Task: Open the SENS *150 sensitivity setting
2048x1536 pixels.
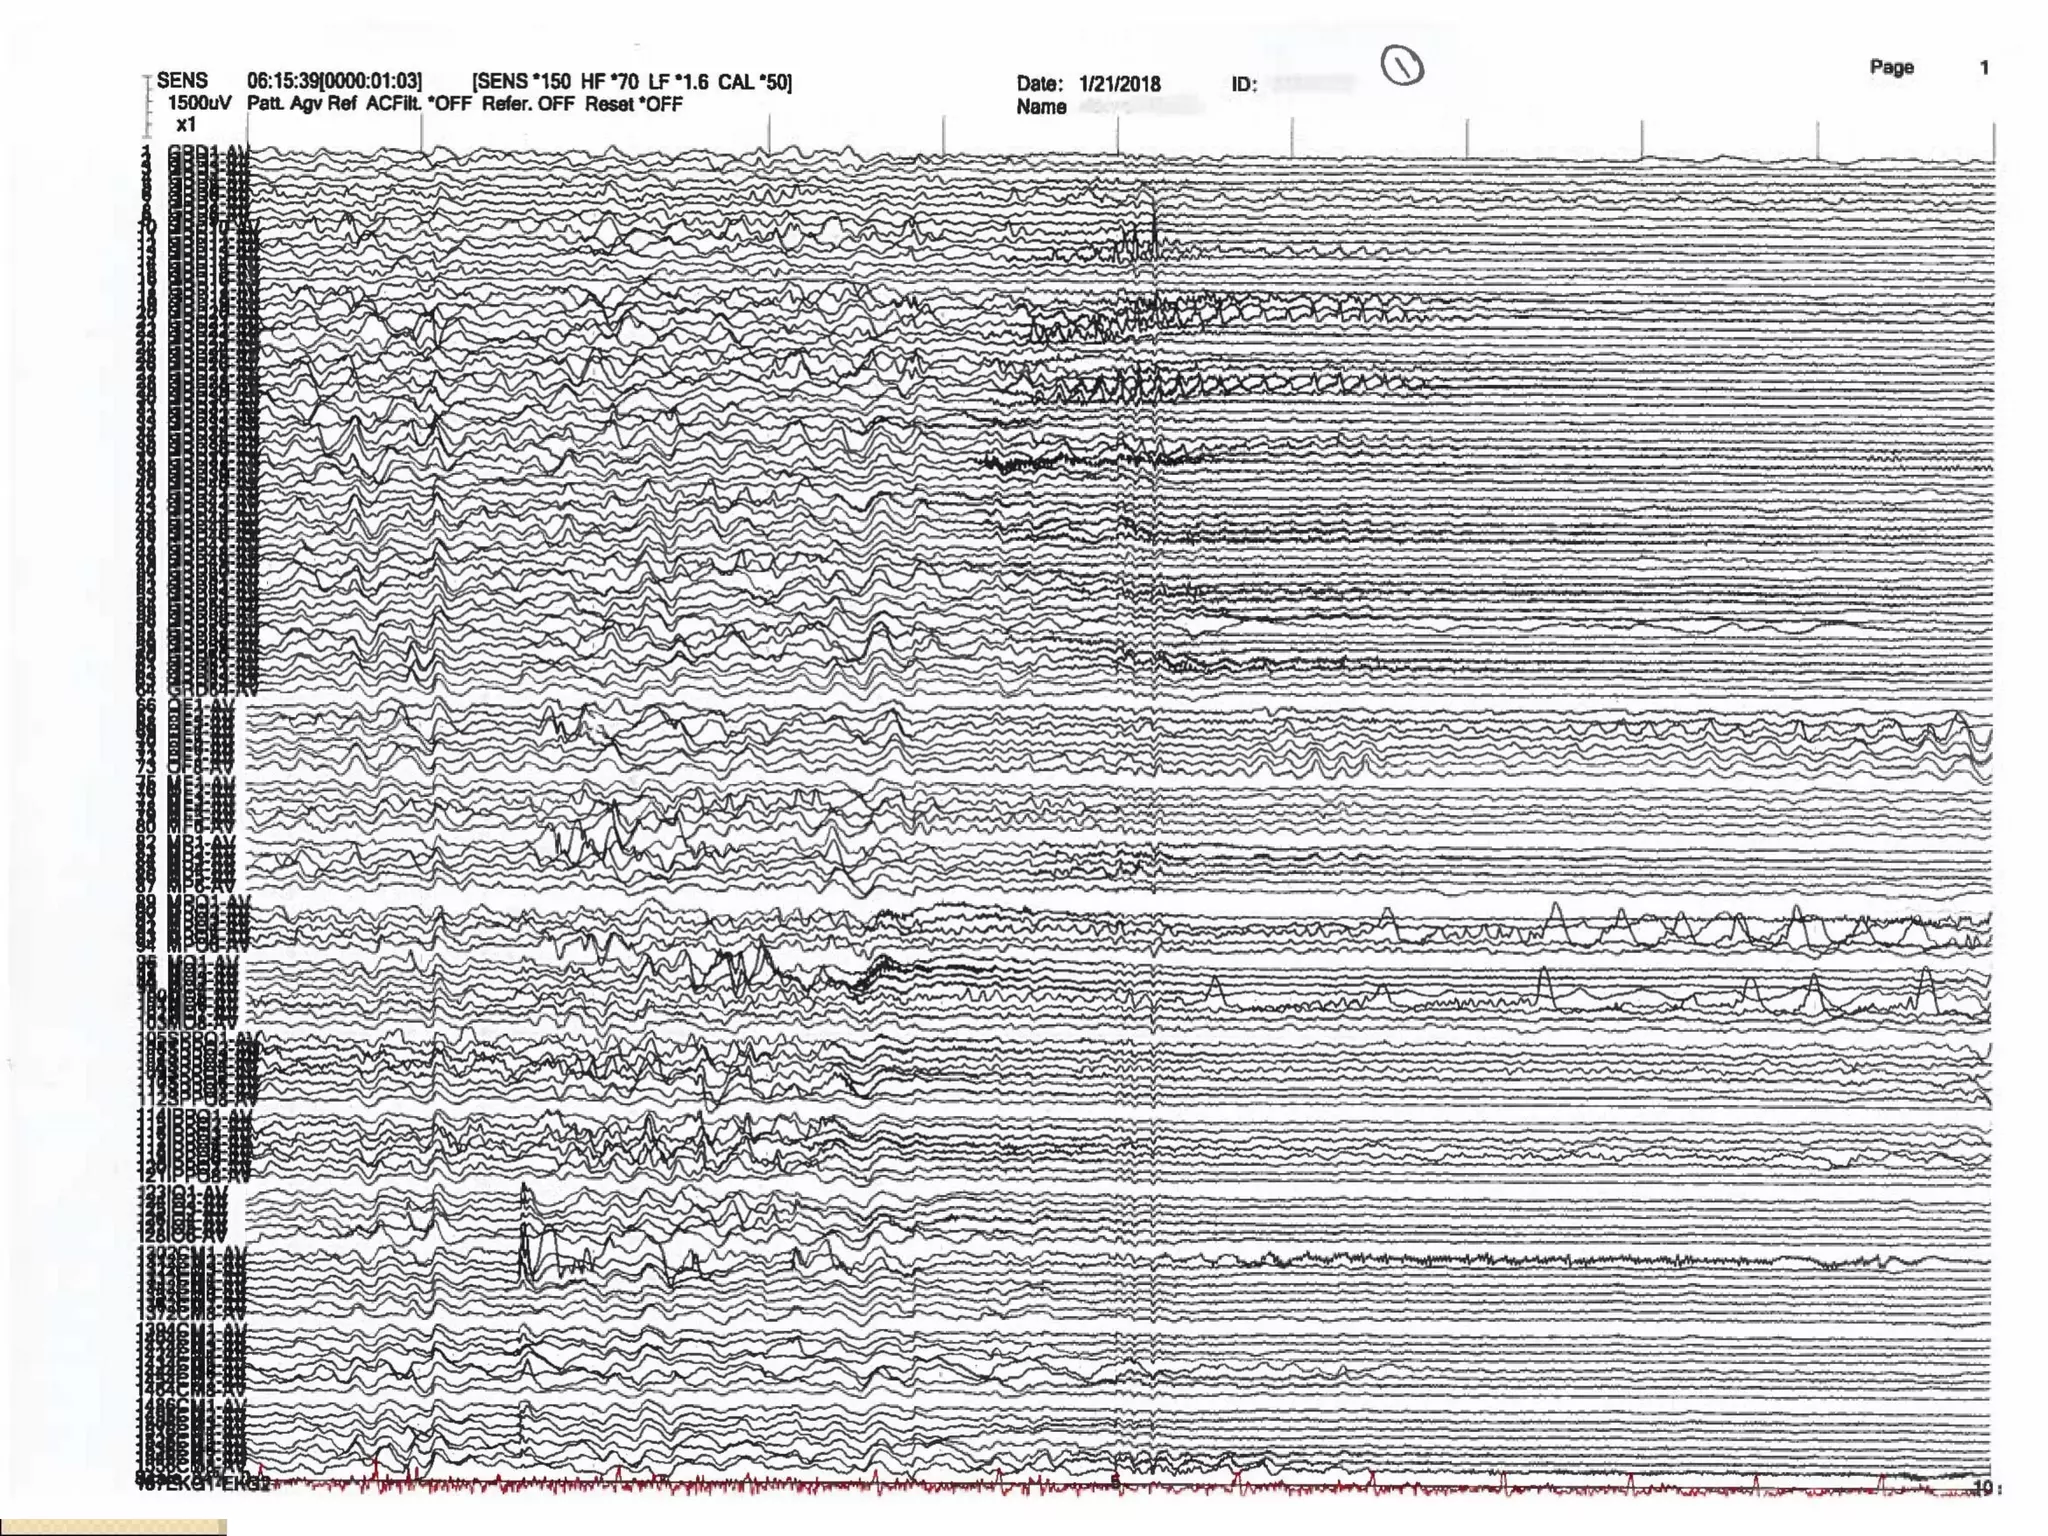Action: click(x=523, y=82)
